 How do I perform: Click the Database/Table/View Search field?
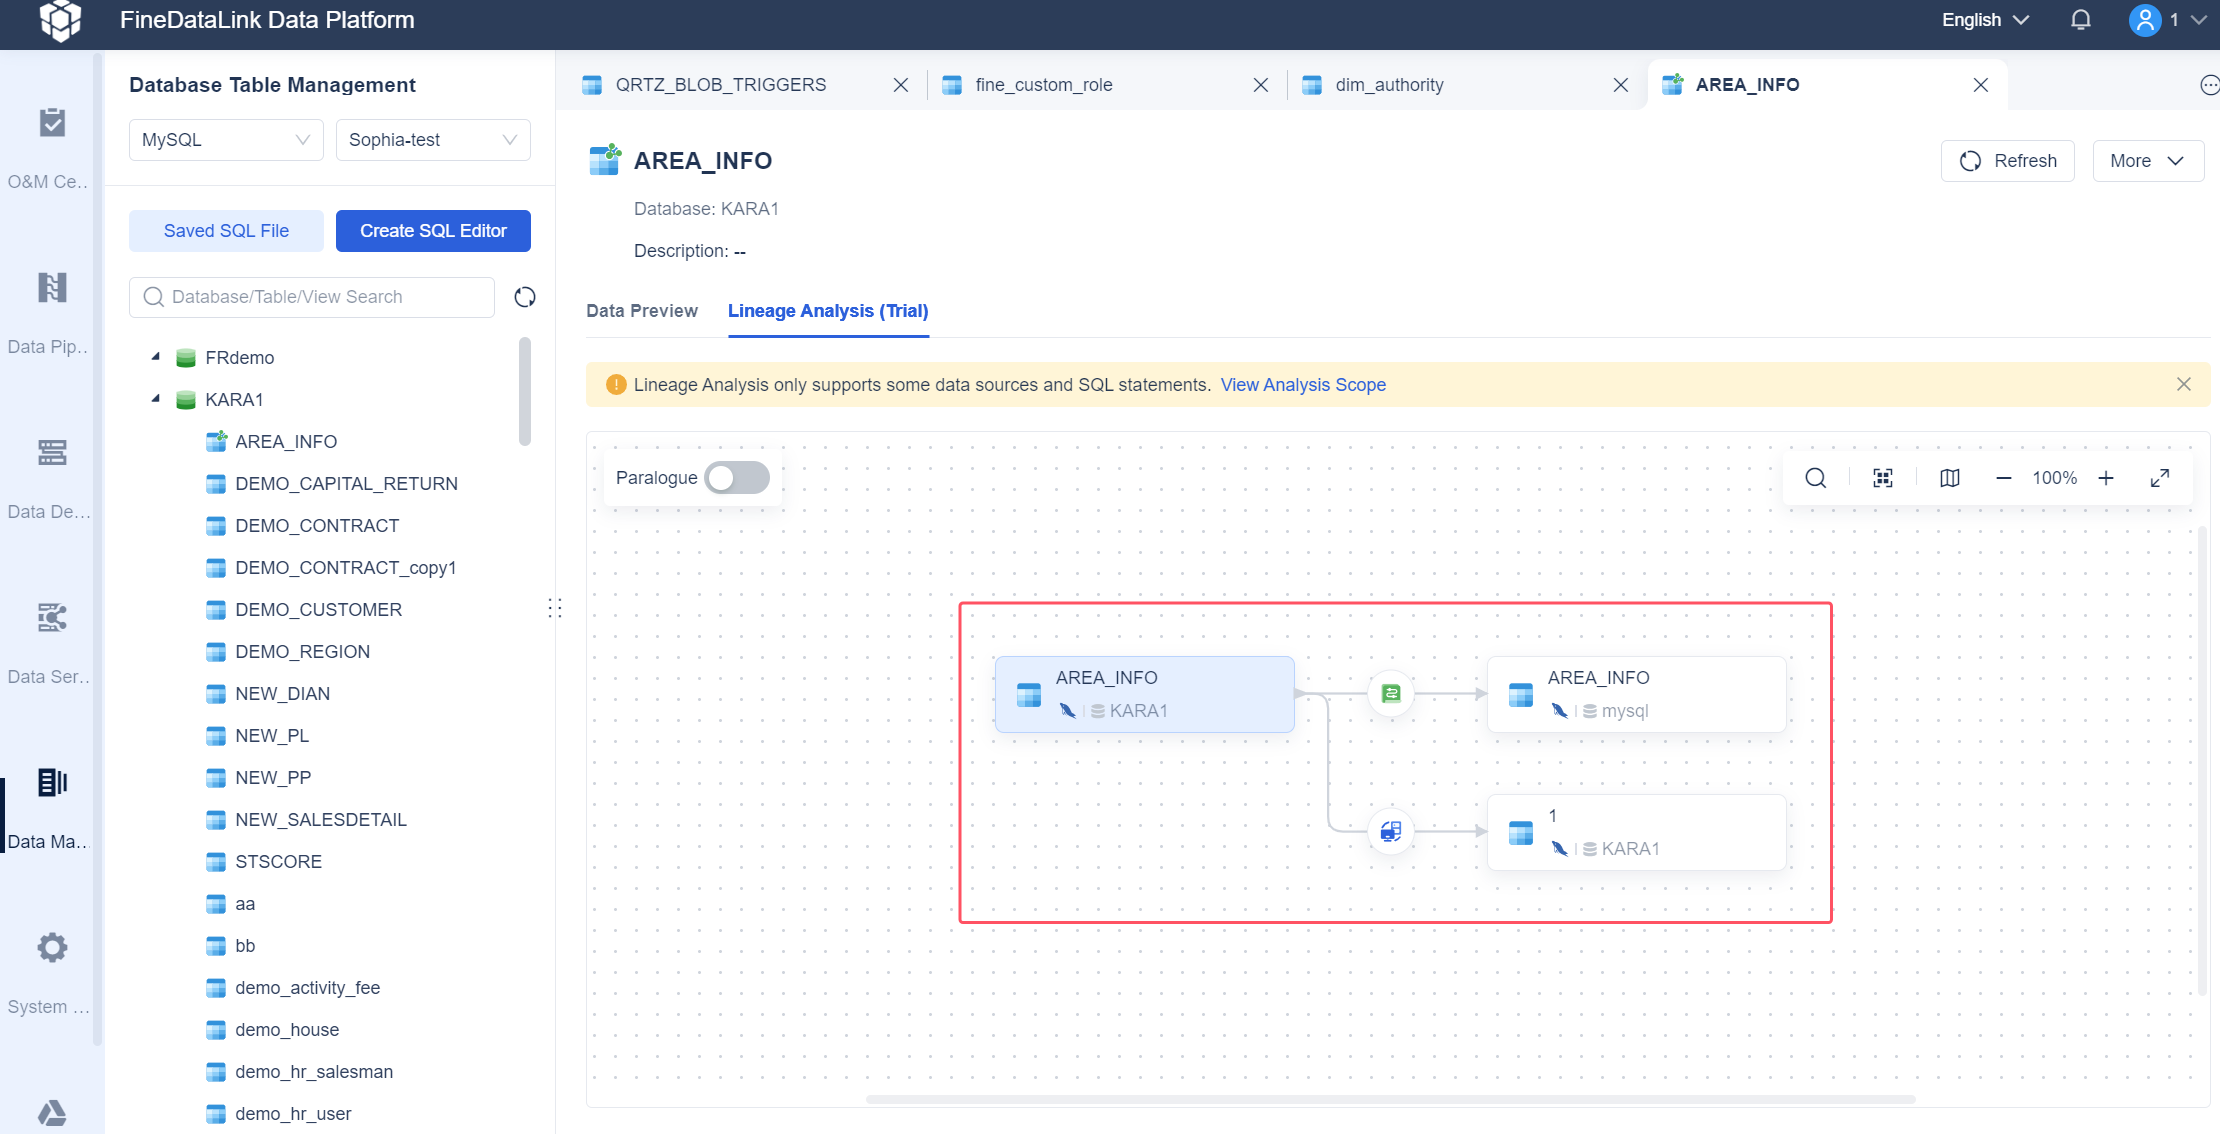point(313,297)
